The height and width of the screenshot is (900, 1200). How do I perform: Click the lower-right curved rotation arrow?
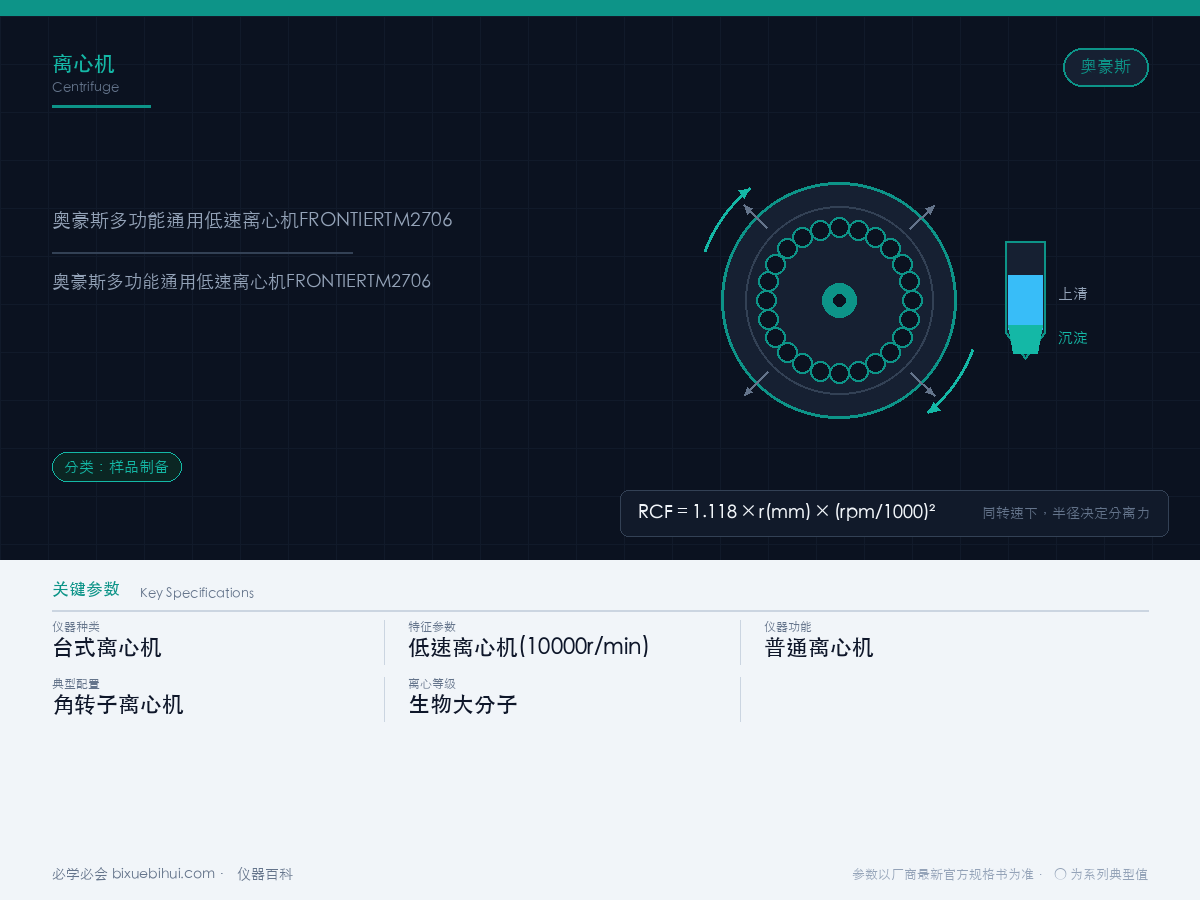point(951,381)
